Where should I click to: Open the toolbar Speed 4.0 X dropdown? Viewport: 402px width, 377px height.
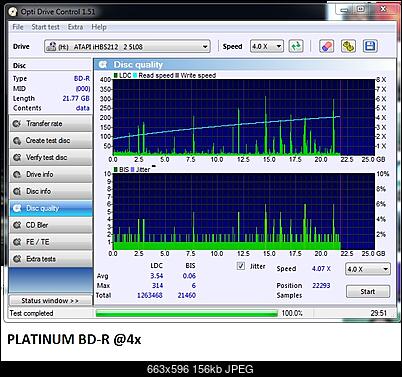[267, 47]
